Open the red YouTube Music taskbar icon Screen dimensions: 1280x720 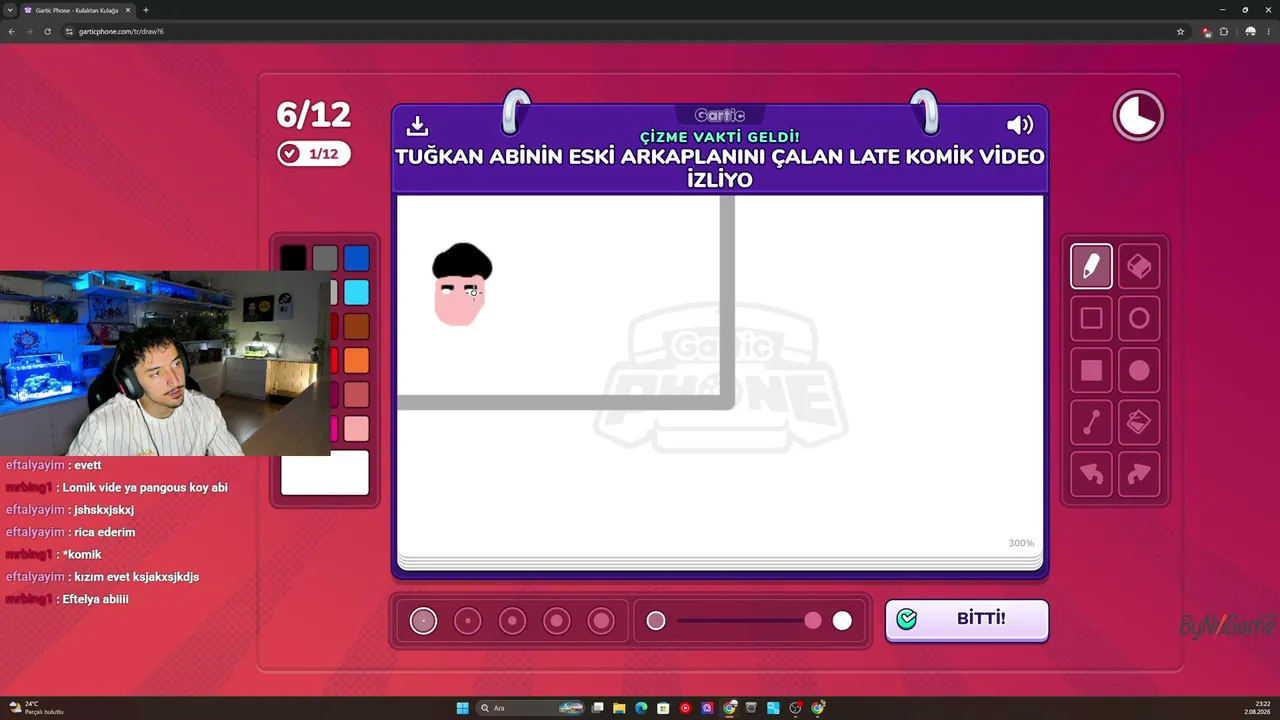(686, 708)
